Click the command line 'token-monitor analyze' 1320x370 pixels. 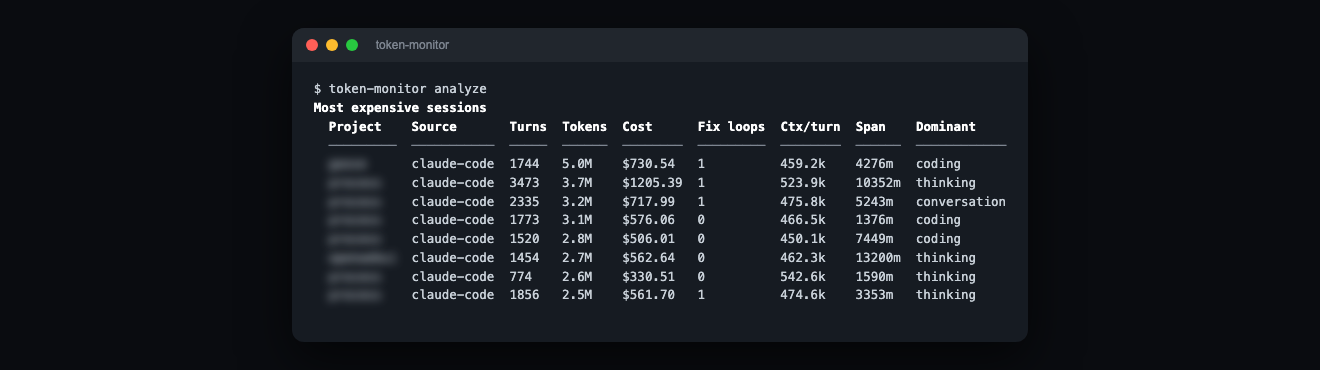[408, 89]
